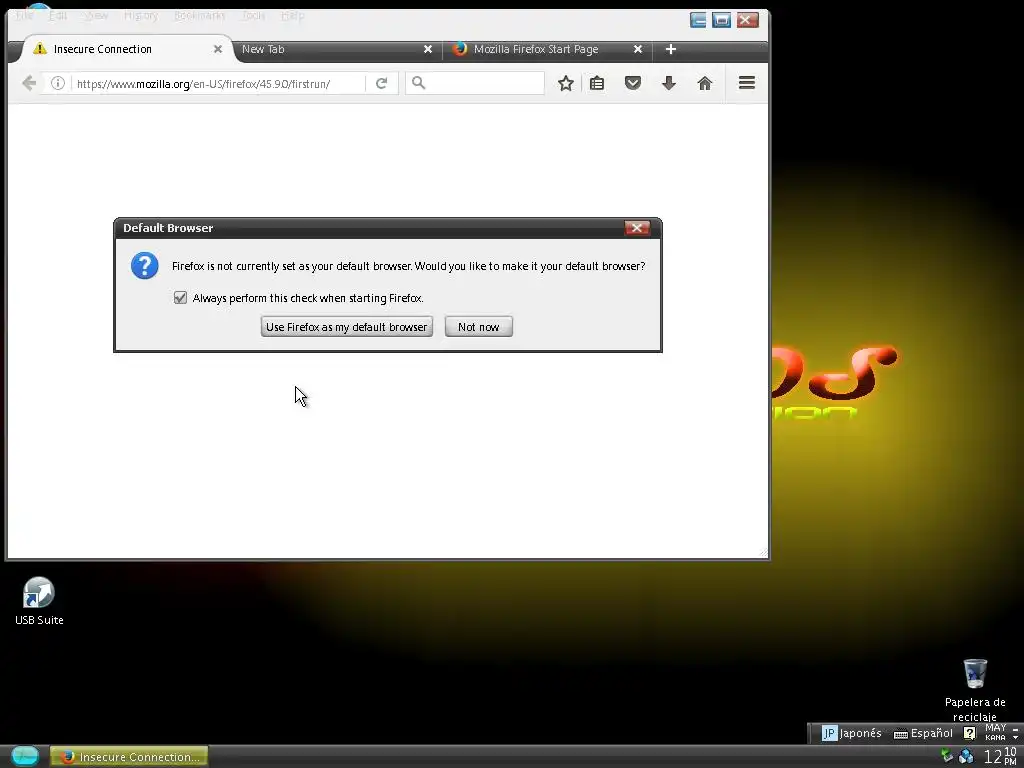Click Insecure Connection taskbar button

coord(129,756)
